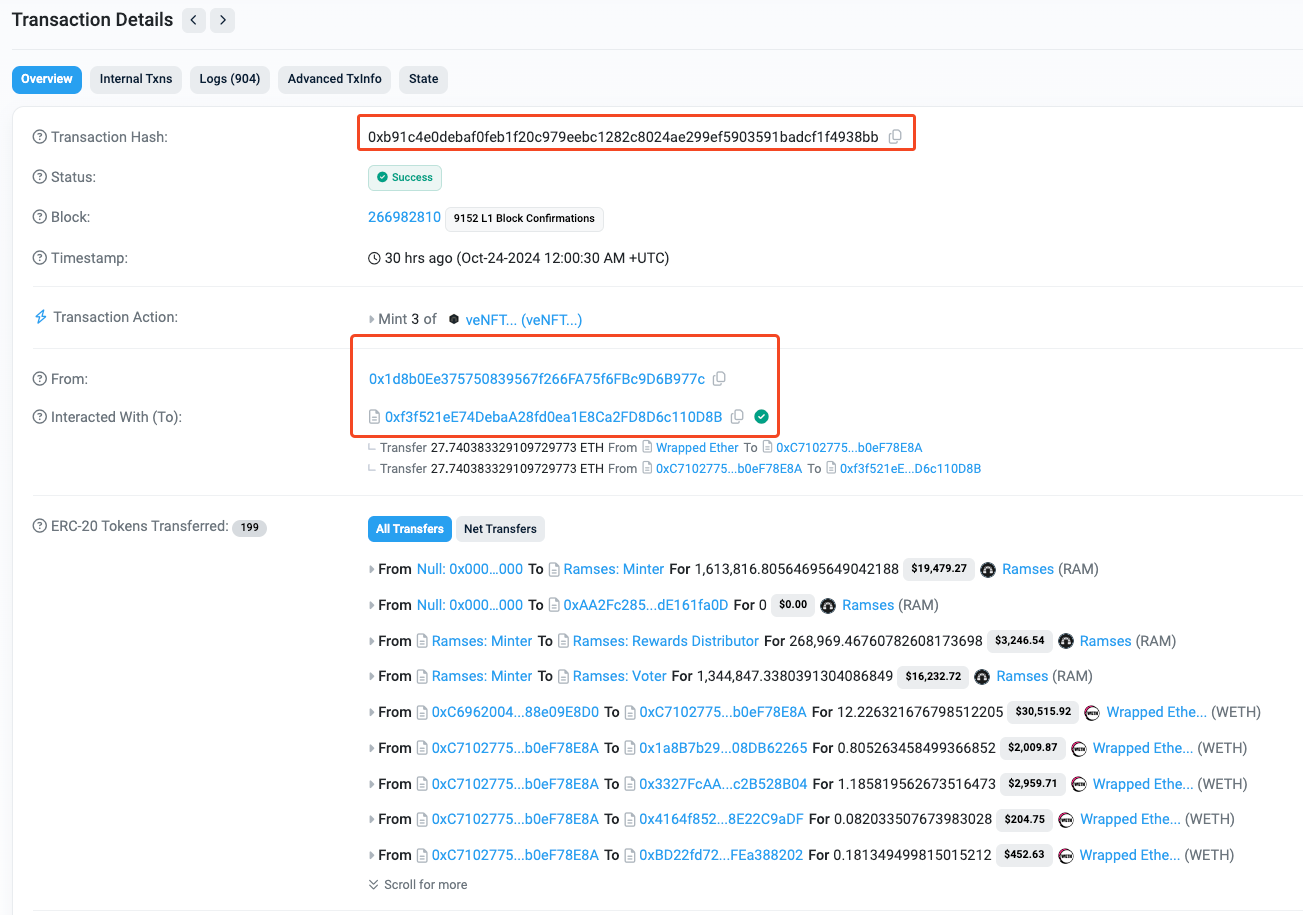
Task: Click the previous transaction chevron
Action: (x=193, y=20)
